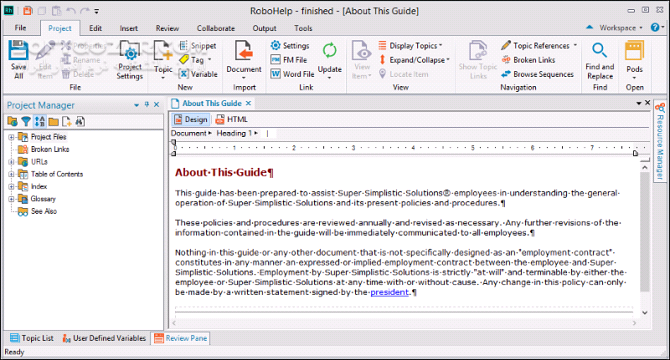The height and width of the screenshot is (360, 670).
Task: Switch editor to Design view
Action: click(191, 120)
